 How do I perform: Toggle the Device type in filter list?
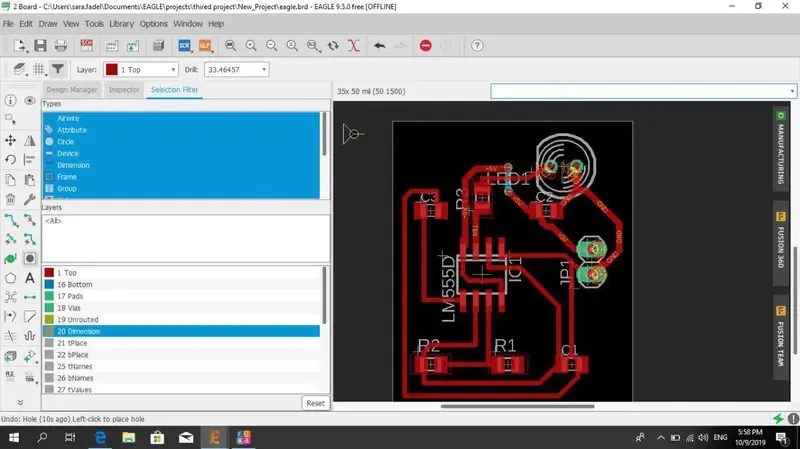[x=67, y=153]
